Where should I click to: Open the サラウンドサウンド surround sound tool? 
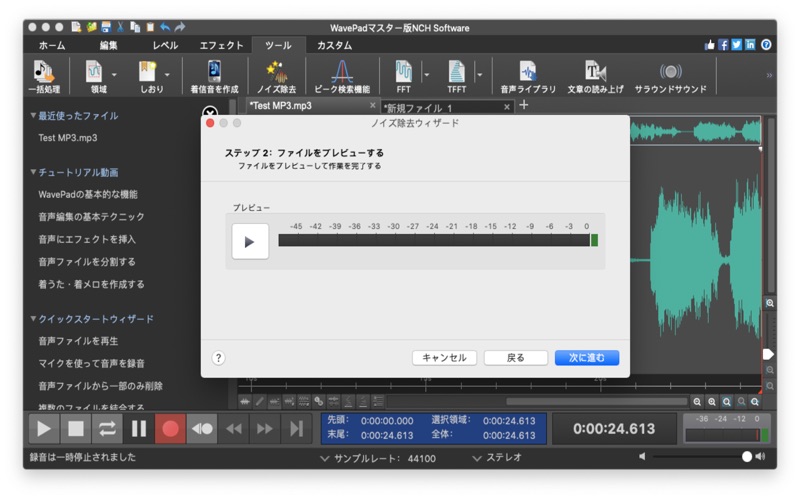click(670, 77)
